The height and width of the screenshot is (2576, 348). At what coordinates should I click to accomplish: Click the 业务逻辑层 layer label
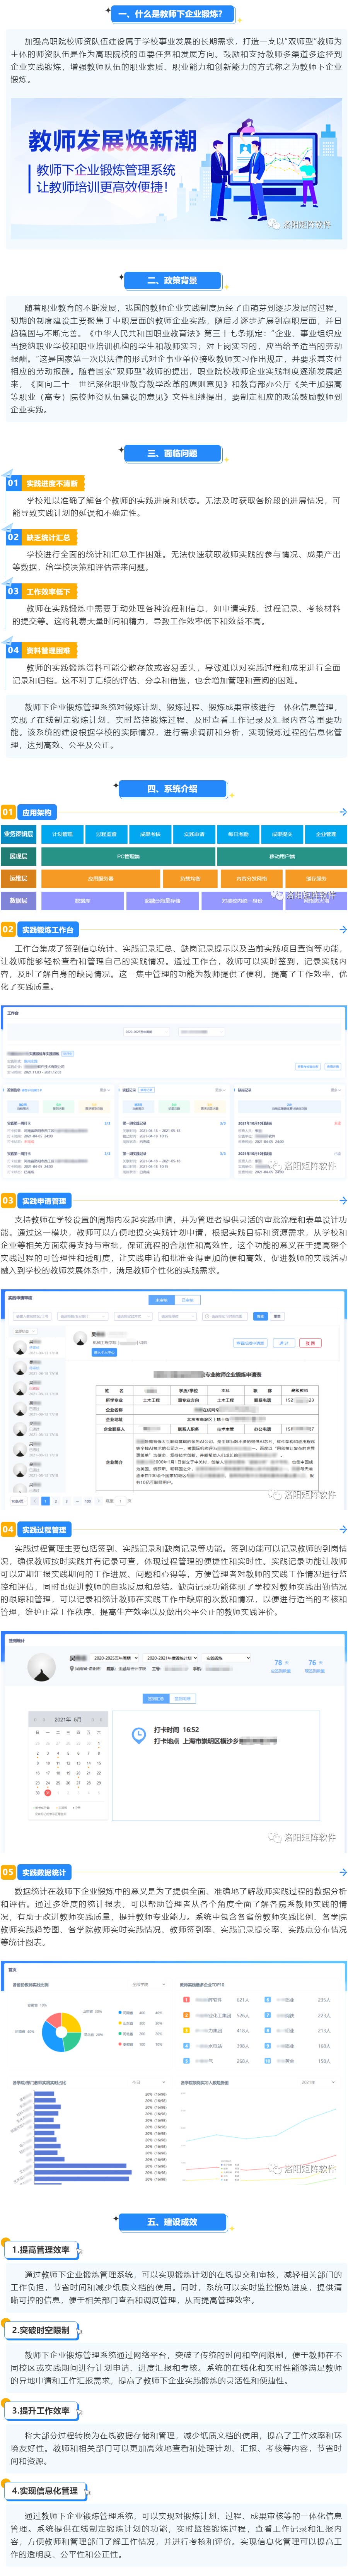[x=19, y=834]
